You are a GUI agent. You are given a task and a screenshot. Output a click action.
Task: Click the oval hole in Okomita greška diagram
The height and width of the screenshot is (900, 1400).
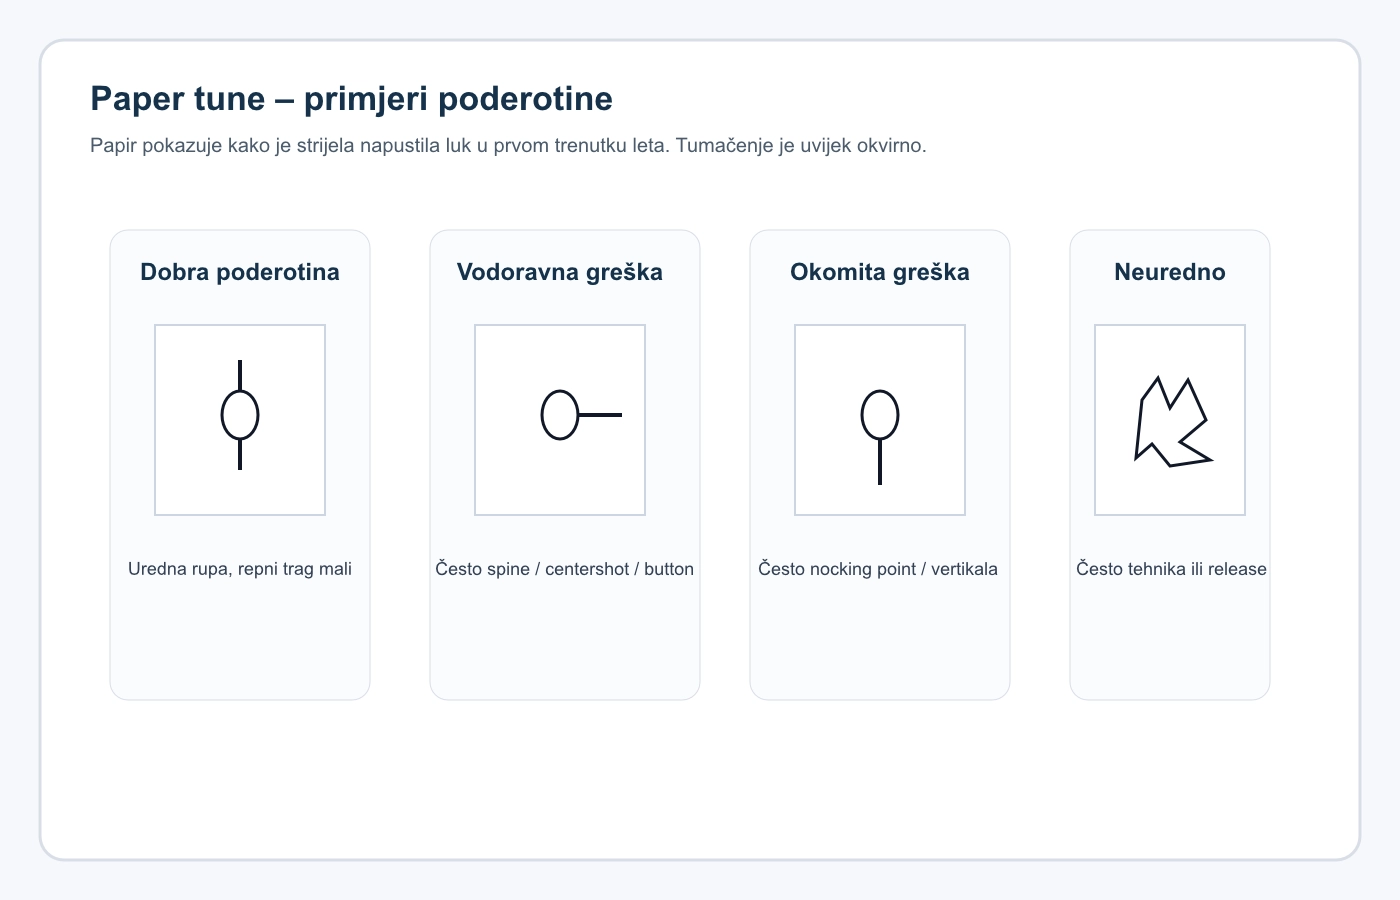coord(880,415)
